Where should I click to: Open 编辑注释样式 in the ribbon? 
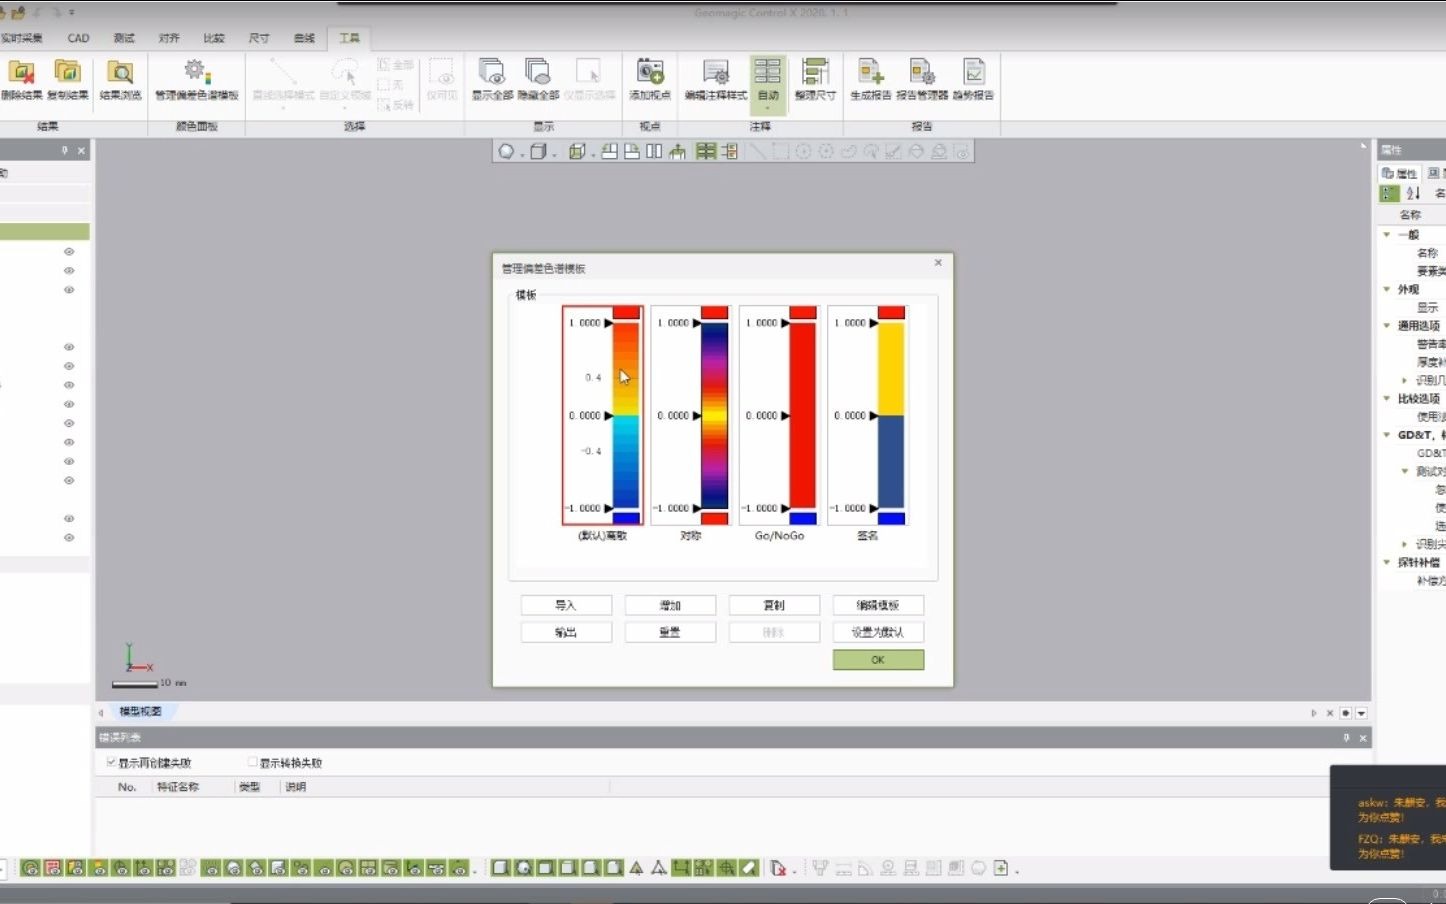[x=716, y=79]
